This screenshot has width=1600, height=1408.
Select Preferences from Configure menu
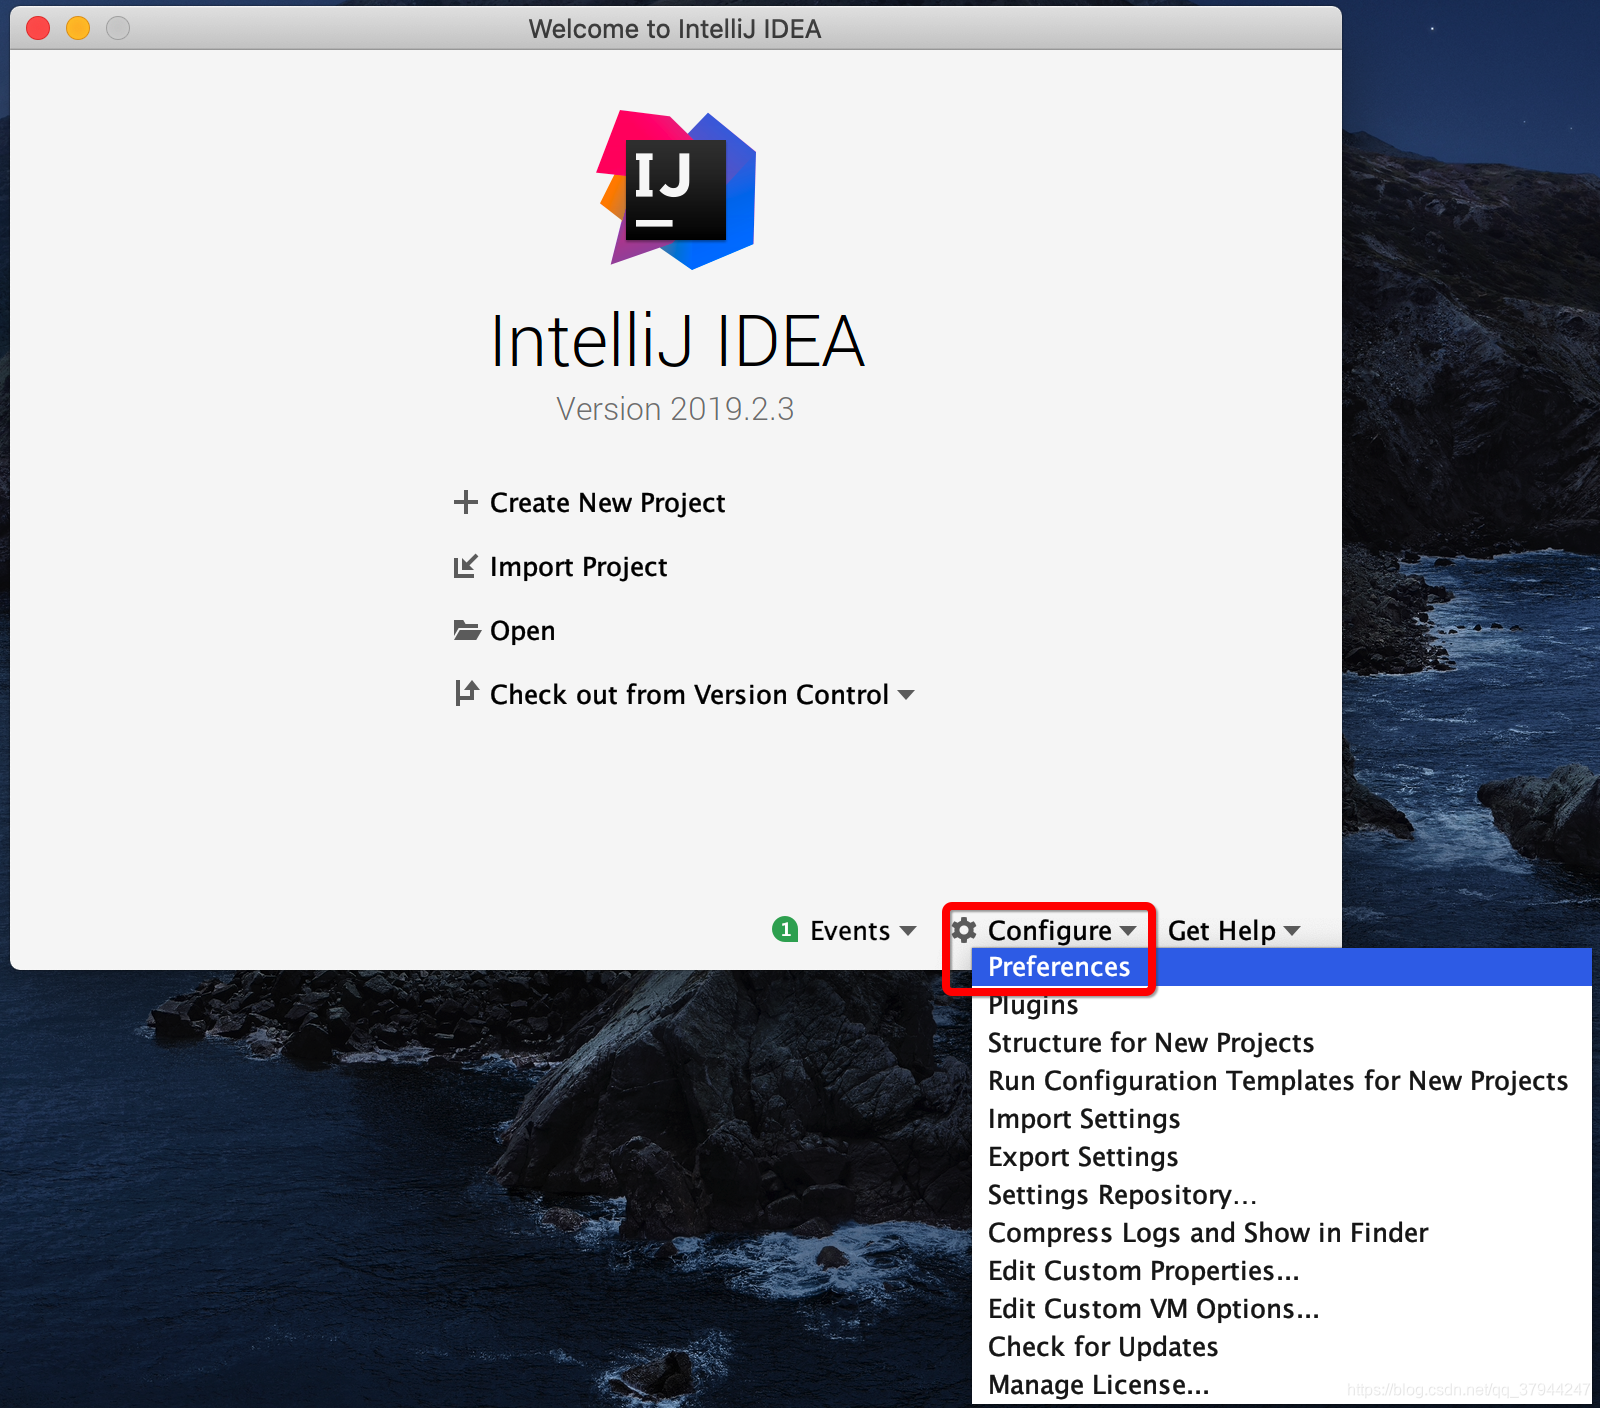click(1281, 967)
